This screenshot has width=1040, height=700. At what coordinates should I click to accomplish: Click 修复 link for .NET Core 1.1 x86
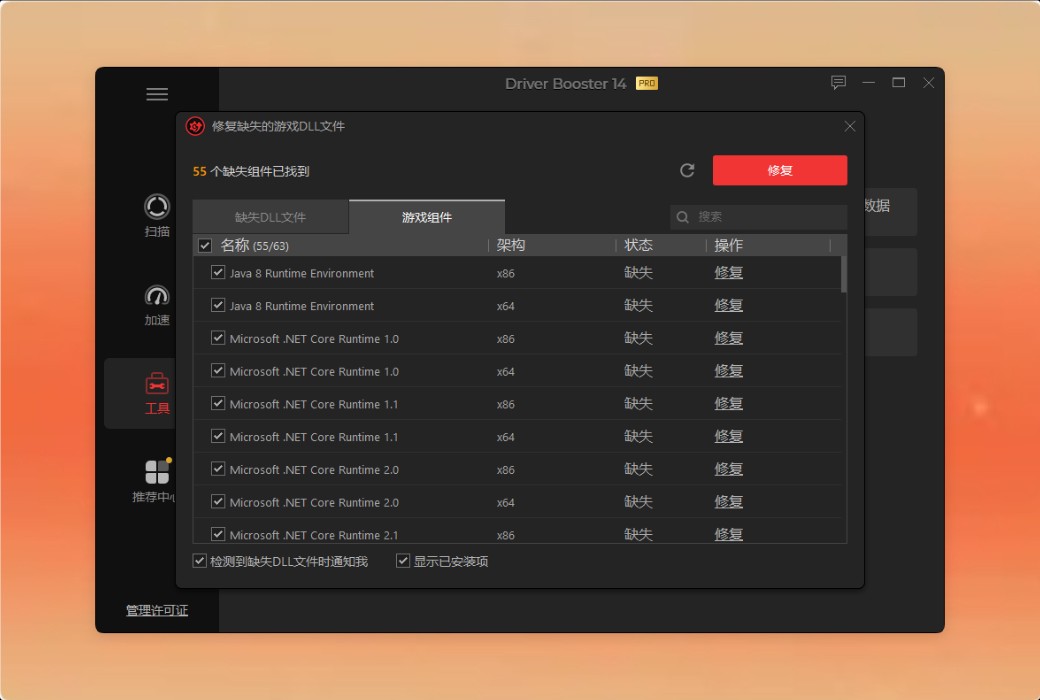point(728,403)
